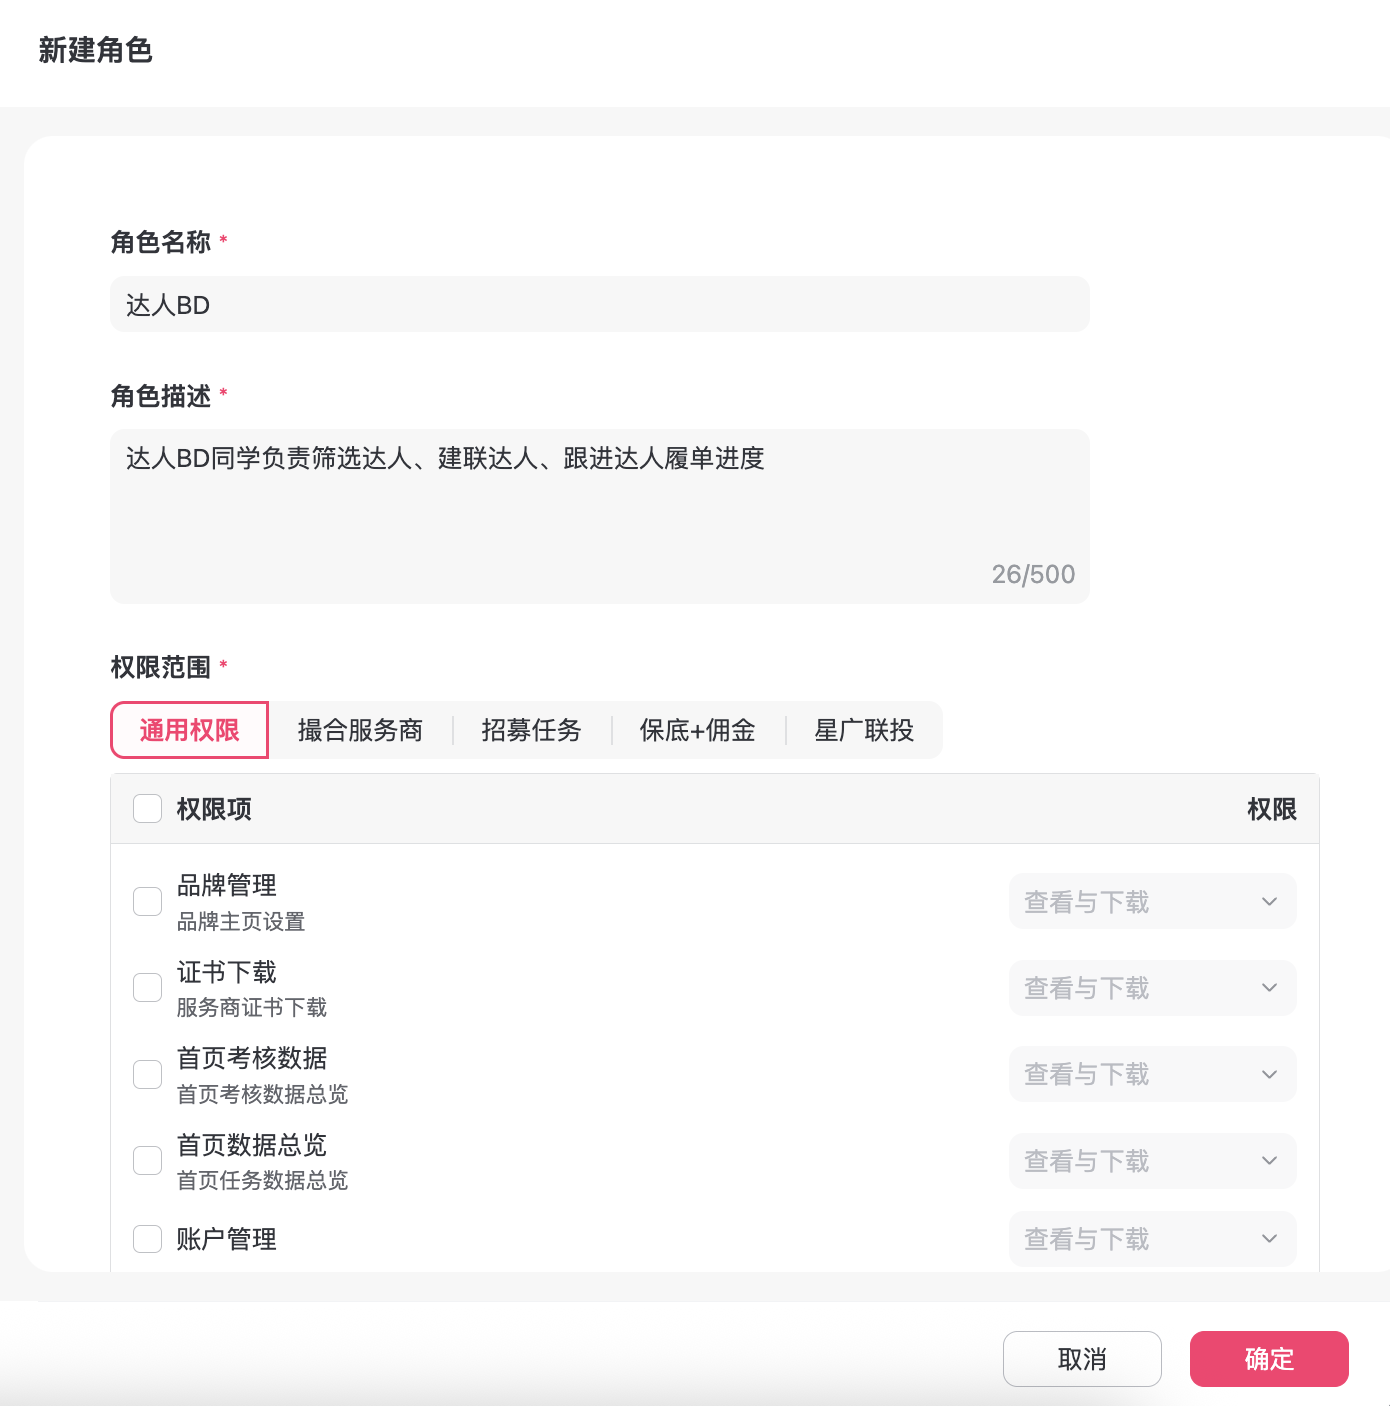
Task: Open the 账户管理 permission dropdown
Action: click(1152, 1239)
